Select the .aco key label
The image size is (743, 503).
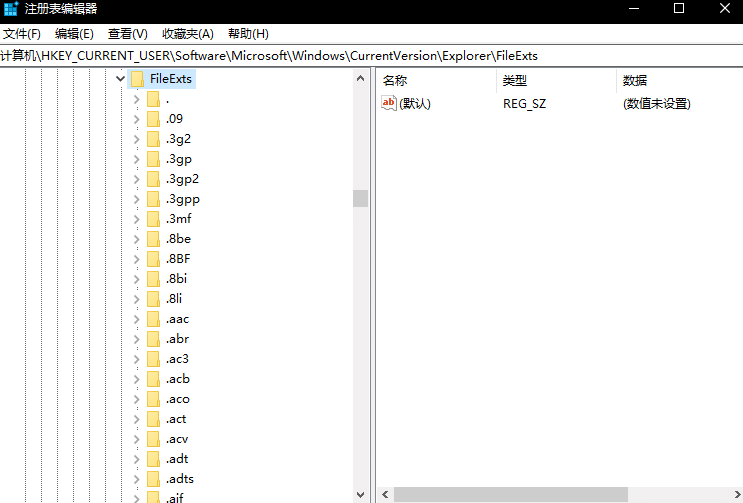pyautogui.click(x=178, y=399)
